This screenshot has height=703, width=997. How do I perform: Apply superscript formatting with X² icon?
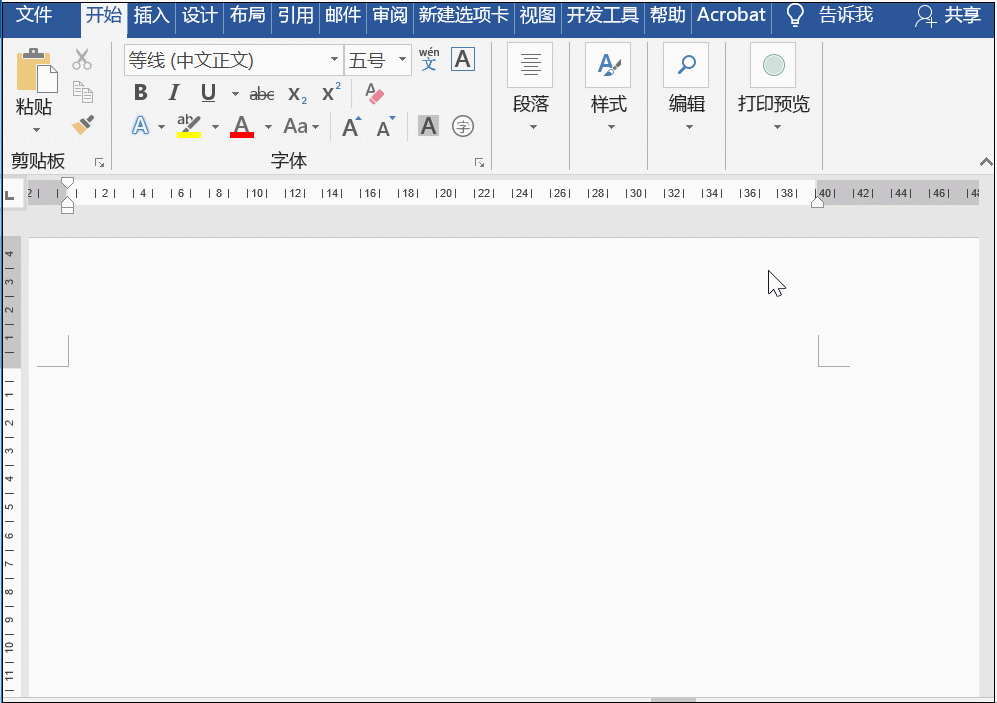(x=329, y=92)
